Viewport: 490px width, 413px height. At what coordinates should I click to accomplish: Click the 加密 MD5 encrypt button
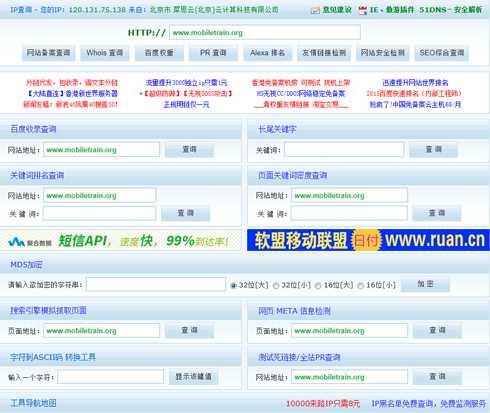(x=425, y=284)
